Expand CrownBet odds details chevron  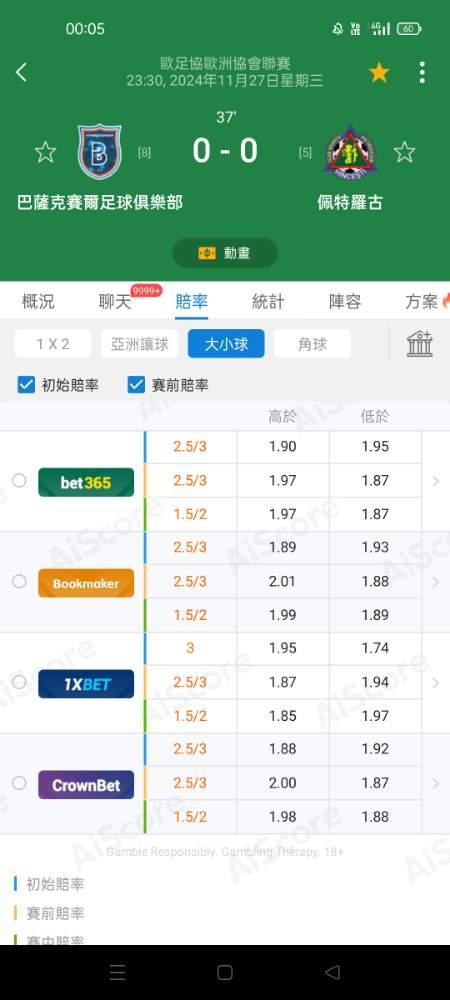coord(436,783)
